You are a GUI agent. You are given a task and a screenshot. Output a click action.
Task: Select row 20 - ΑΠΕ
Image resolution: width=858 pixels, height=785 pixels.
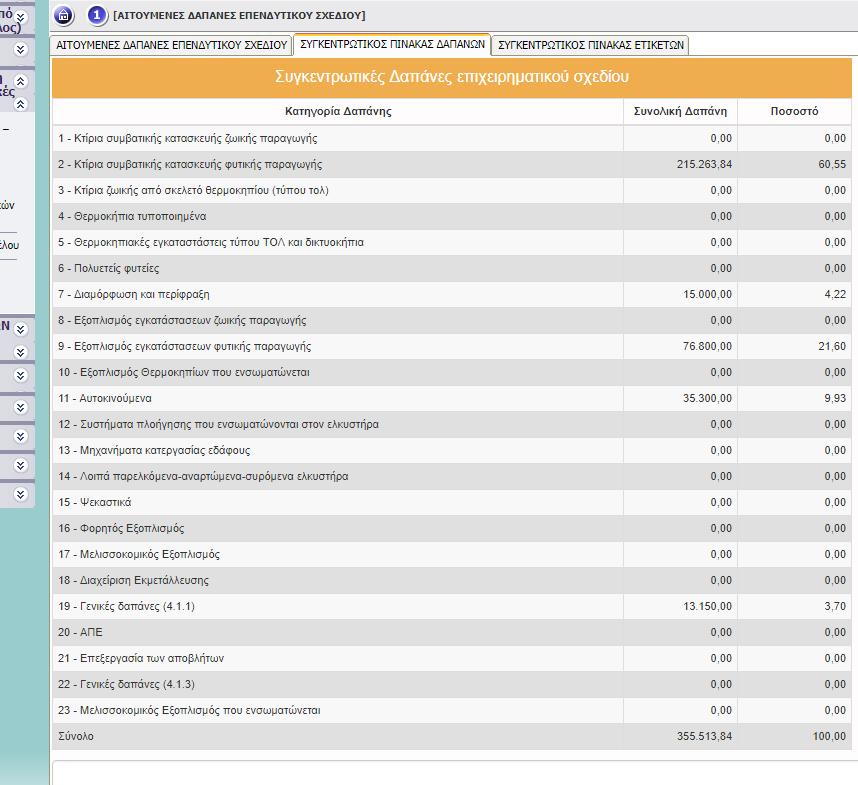(452, 632)
